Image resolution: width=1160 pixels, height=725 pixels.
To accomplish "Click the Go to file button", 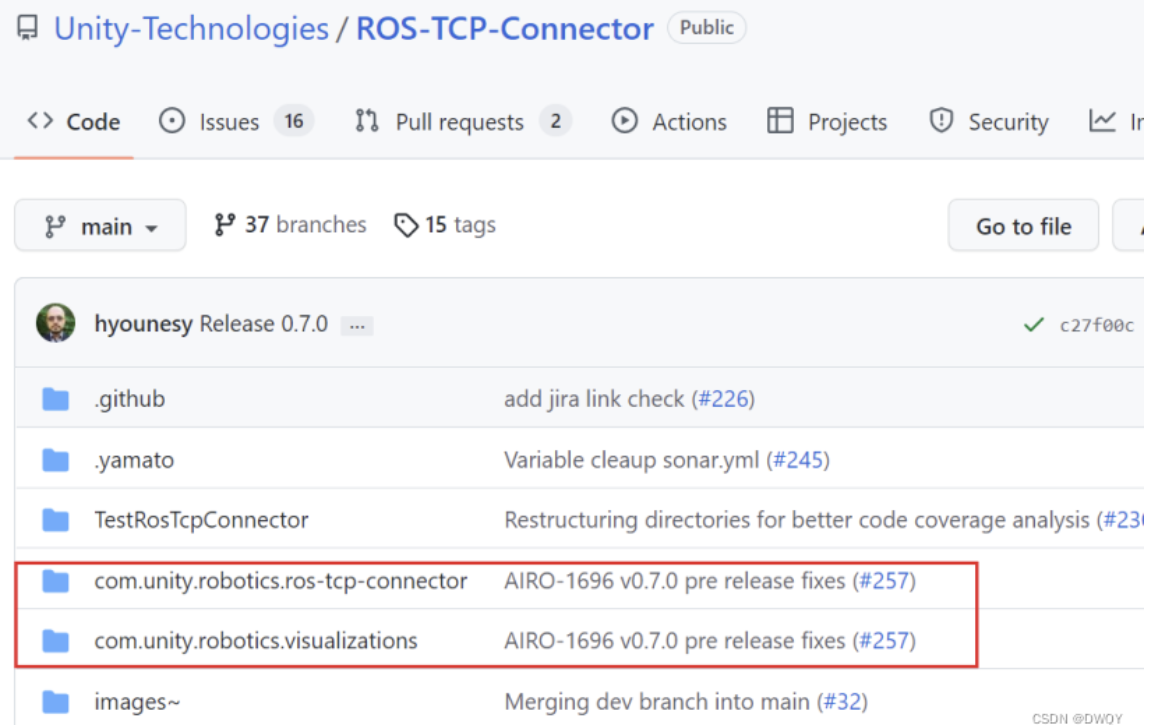I will tap(1023, 225).
